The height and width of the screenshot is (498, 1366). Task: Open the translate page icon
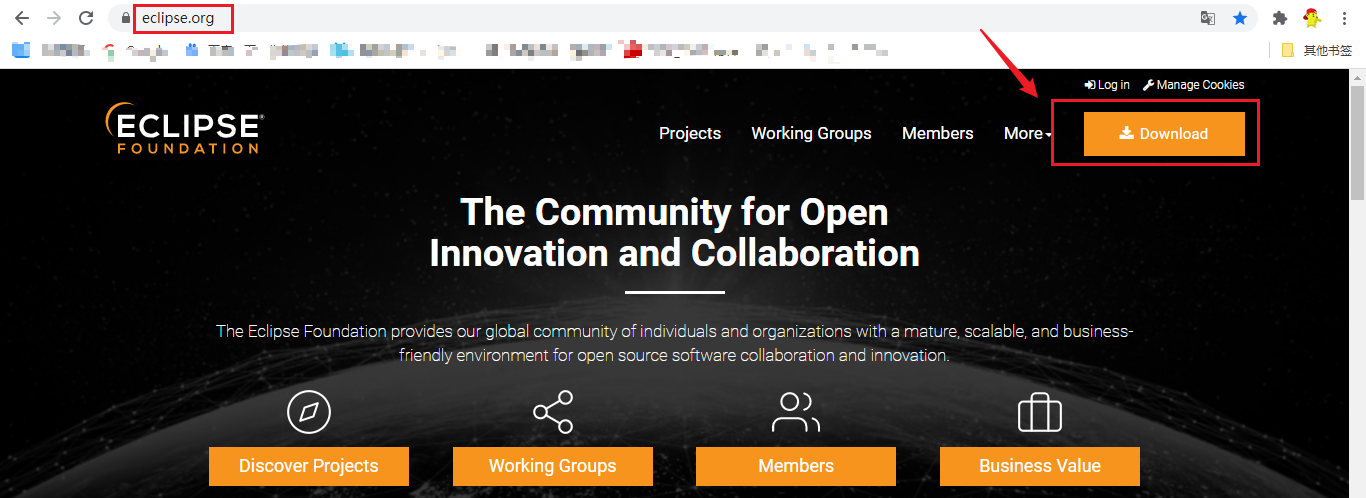click(x=1208, y=18)
